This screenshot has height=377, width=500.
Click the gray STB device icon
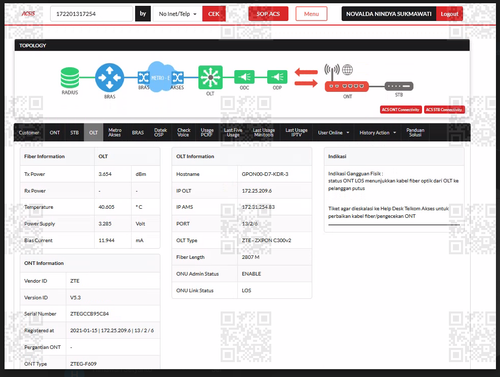(399, 86)
